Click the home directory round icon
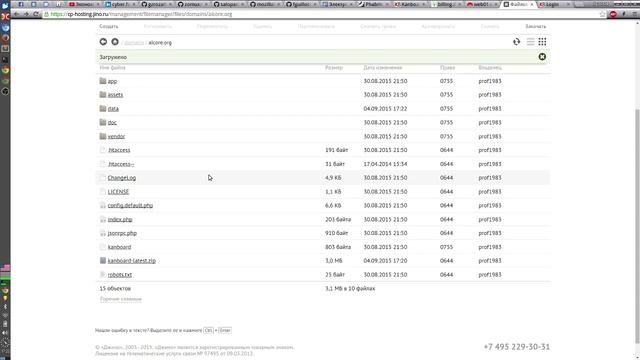The height and width of the screenshot is (360, 640). tap(115, 42)
